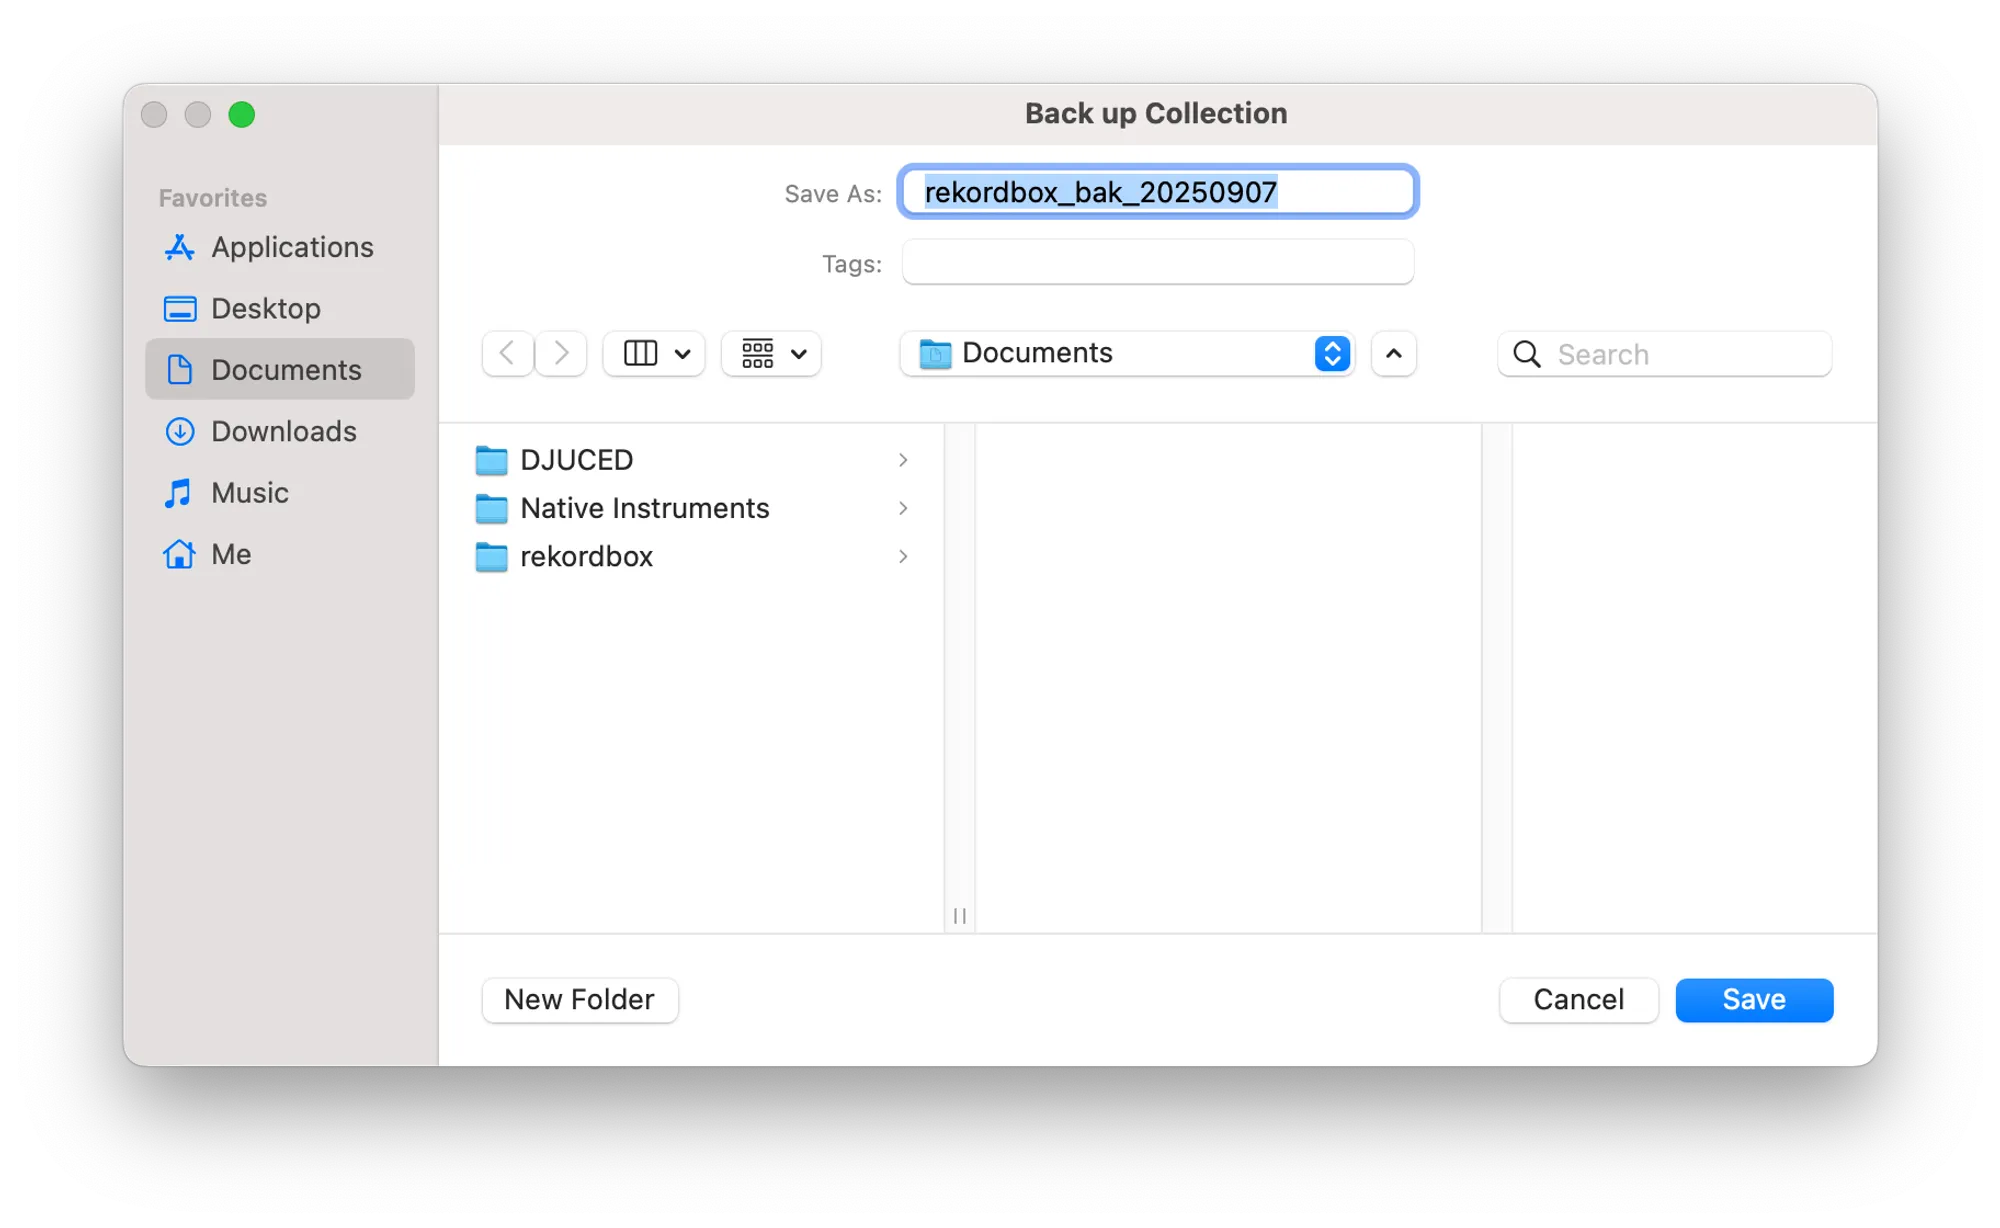2000x1228 pixels.
Task: Click the forward navigation arrow
Action: click(x=561, y=353)
